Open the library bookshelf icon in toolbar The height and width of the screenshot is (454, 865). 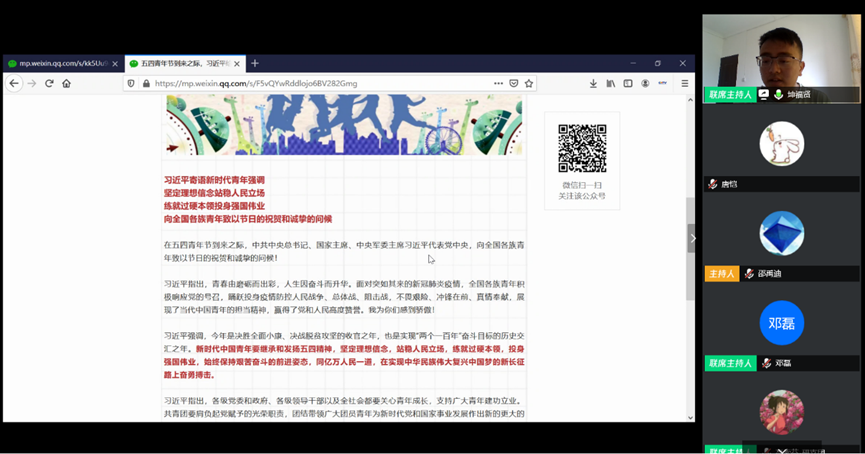[x=611, y=84]
